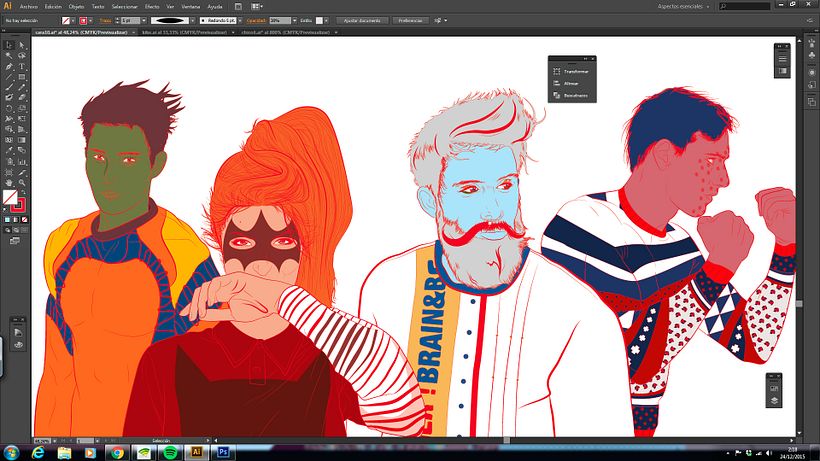The height and width of the screenshot is (461, 820).
Task: Select the Slice tool
Action: [x=21, y=172]
